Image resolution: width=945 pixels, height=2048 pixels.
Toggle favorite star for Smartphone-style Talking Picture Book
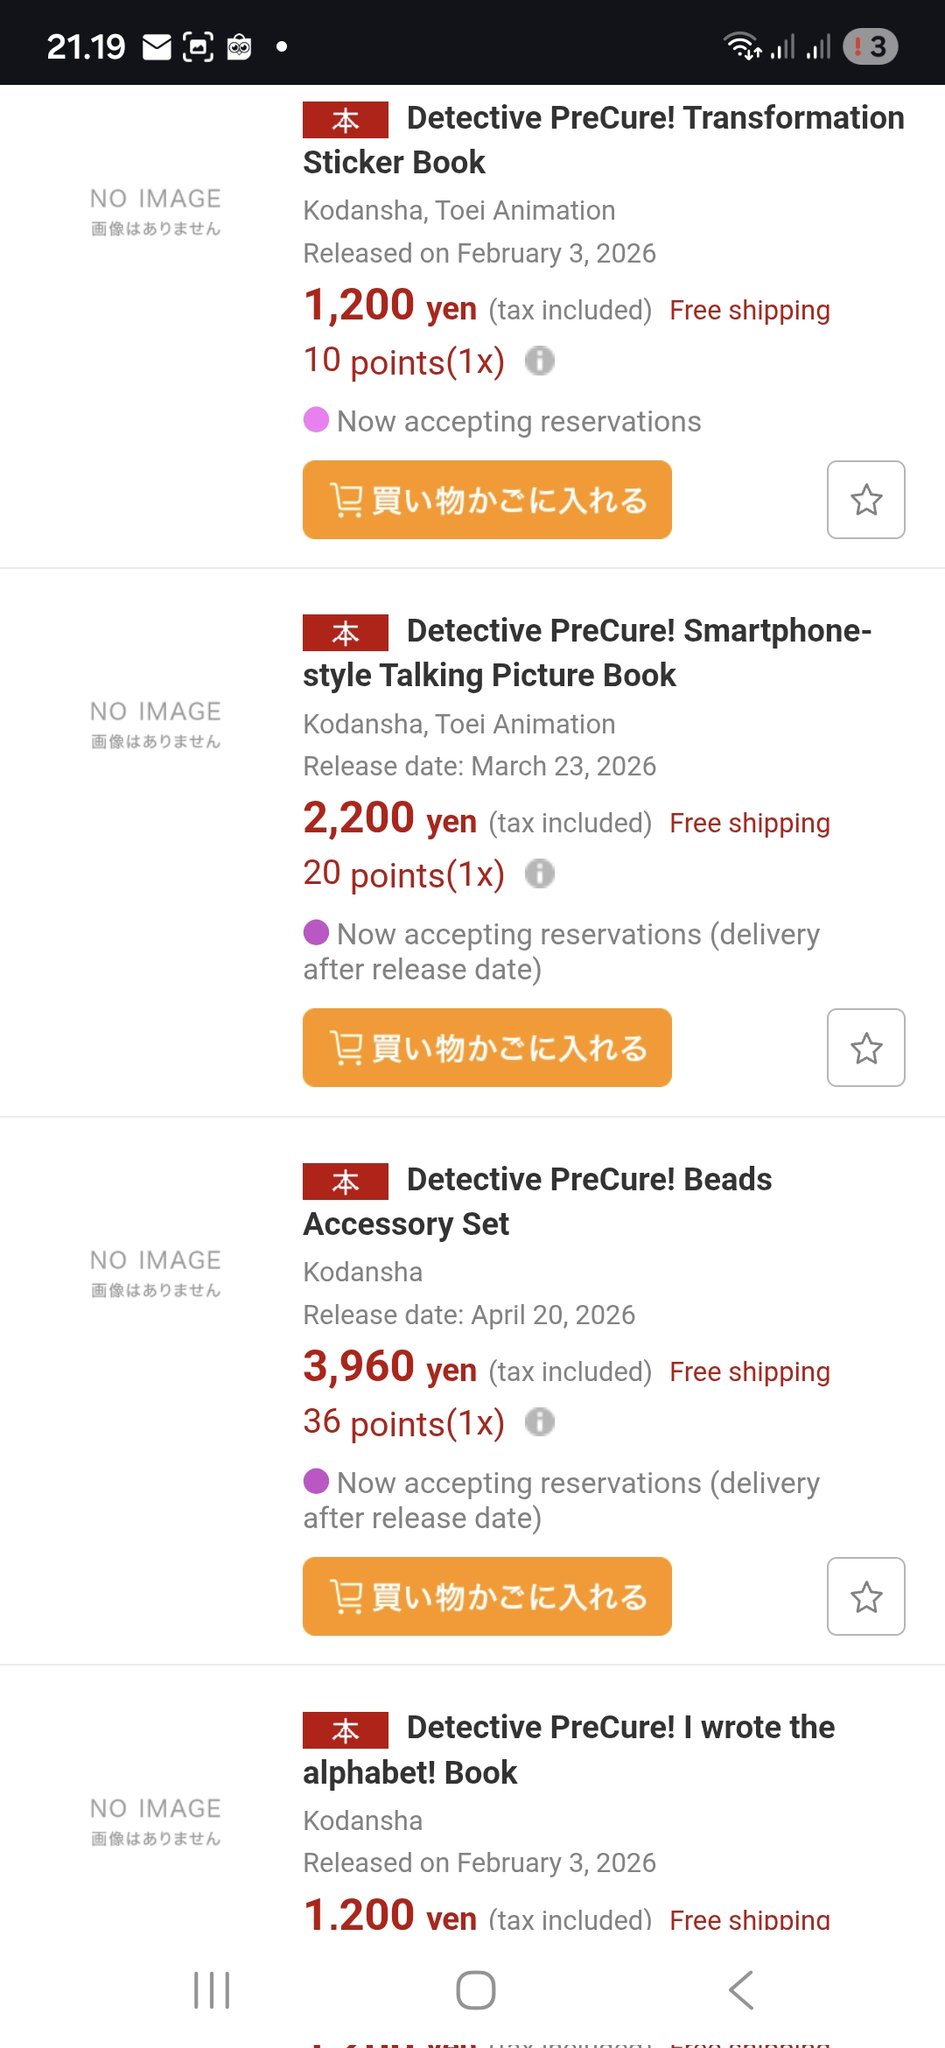tap(865, 1047)
